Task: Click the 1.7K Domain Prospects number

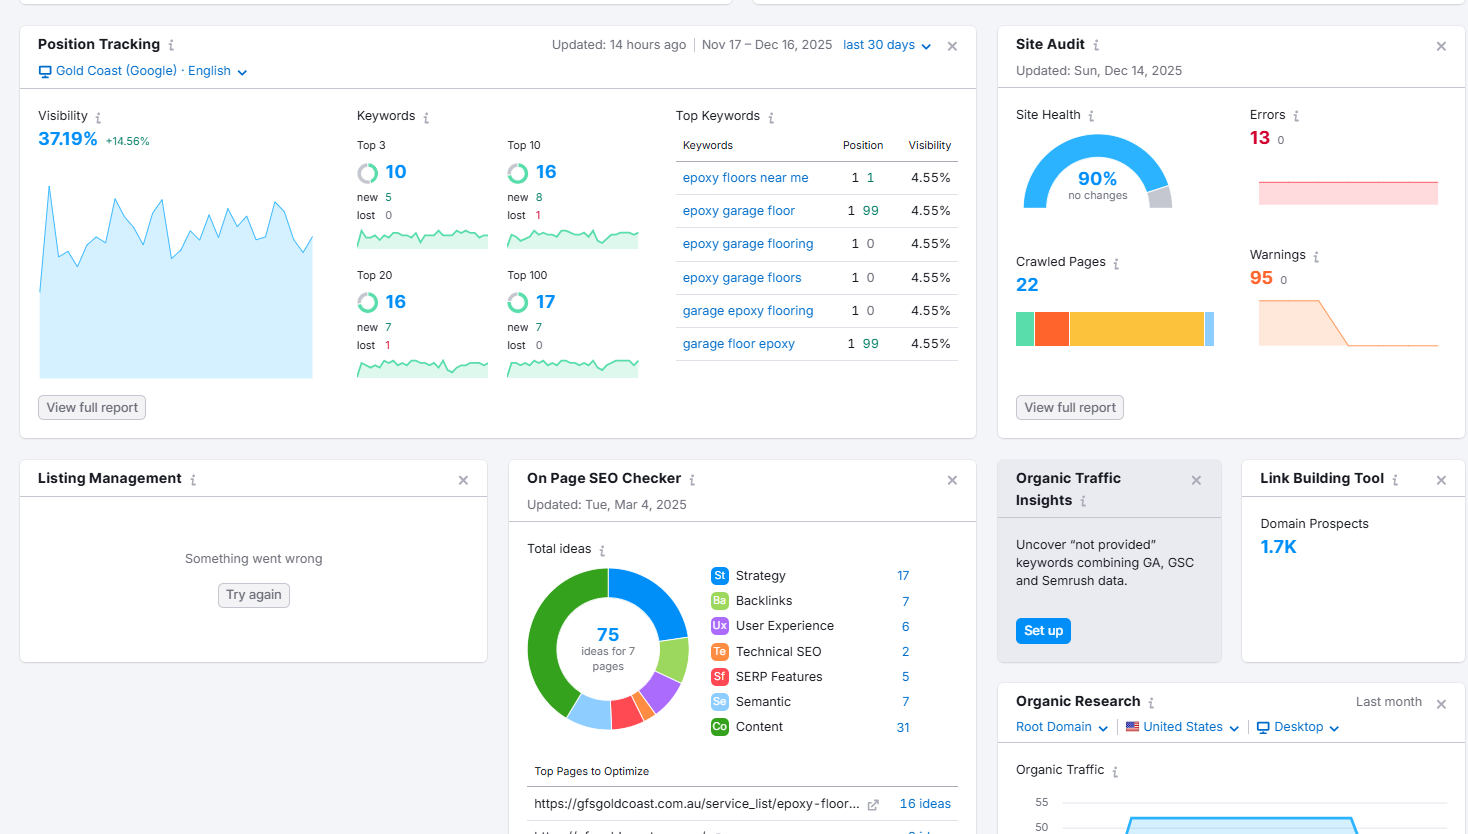Action: (1278, 547)
